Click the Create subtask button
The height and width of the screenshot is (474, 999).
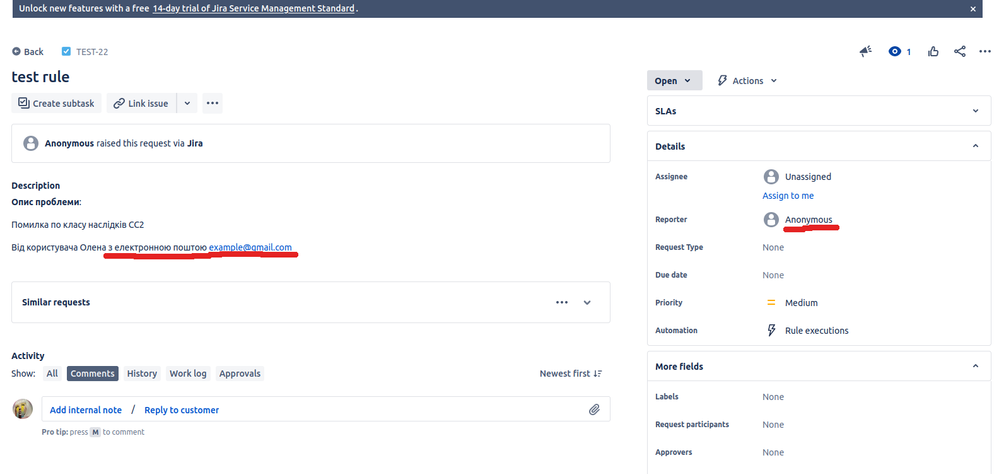(56, 103)
